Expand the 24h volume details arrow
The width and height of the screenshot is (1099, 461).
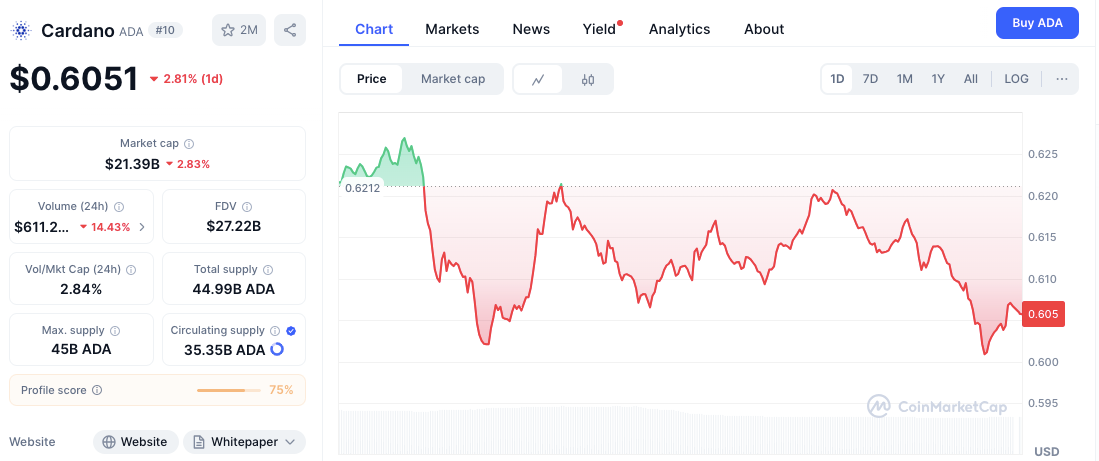(x=141, y=227)
